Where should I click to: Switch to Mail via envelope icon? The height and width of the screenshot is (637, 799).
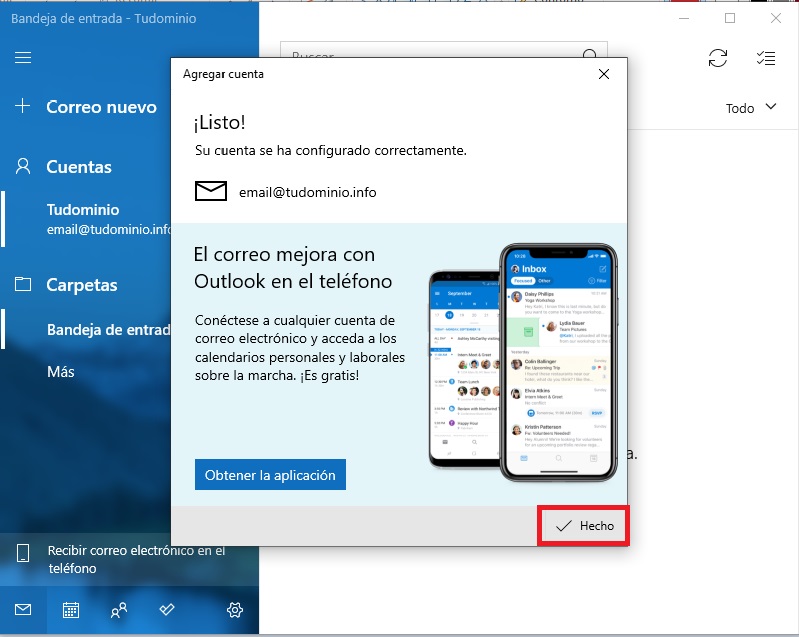(x=23, y=610)
